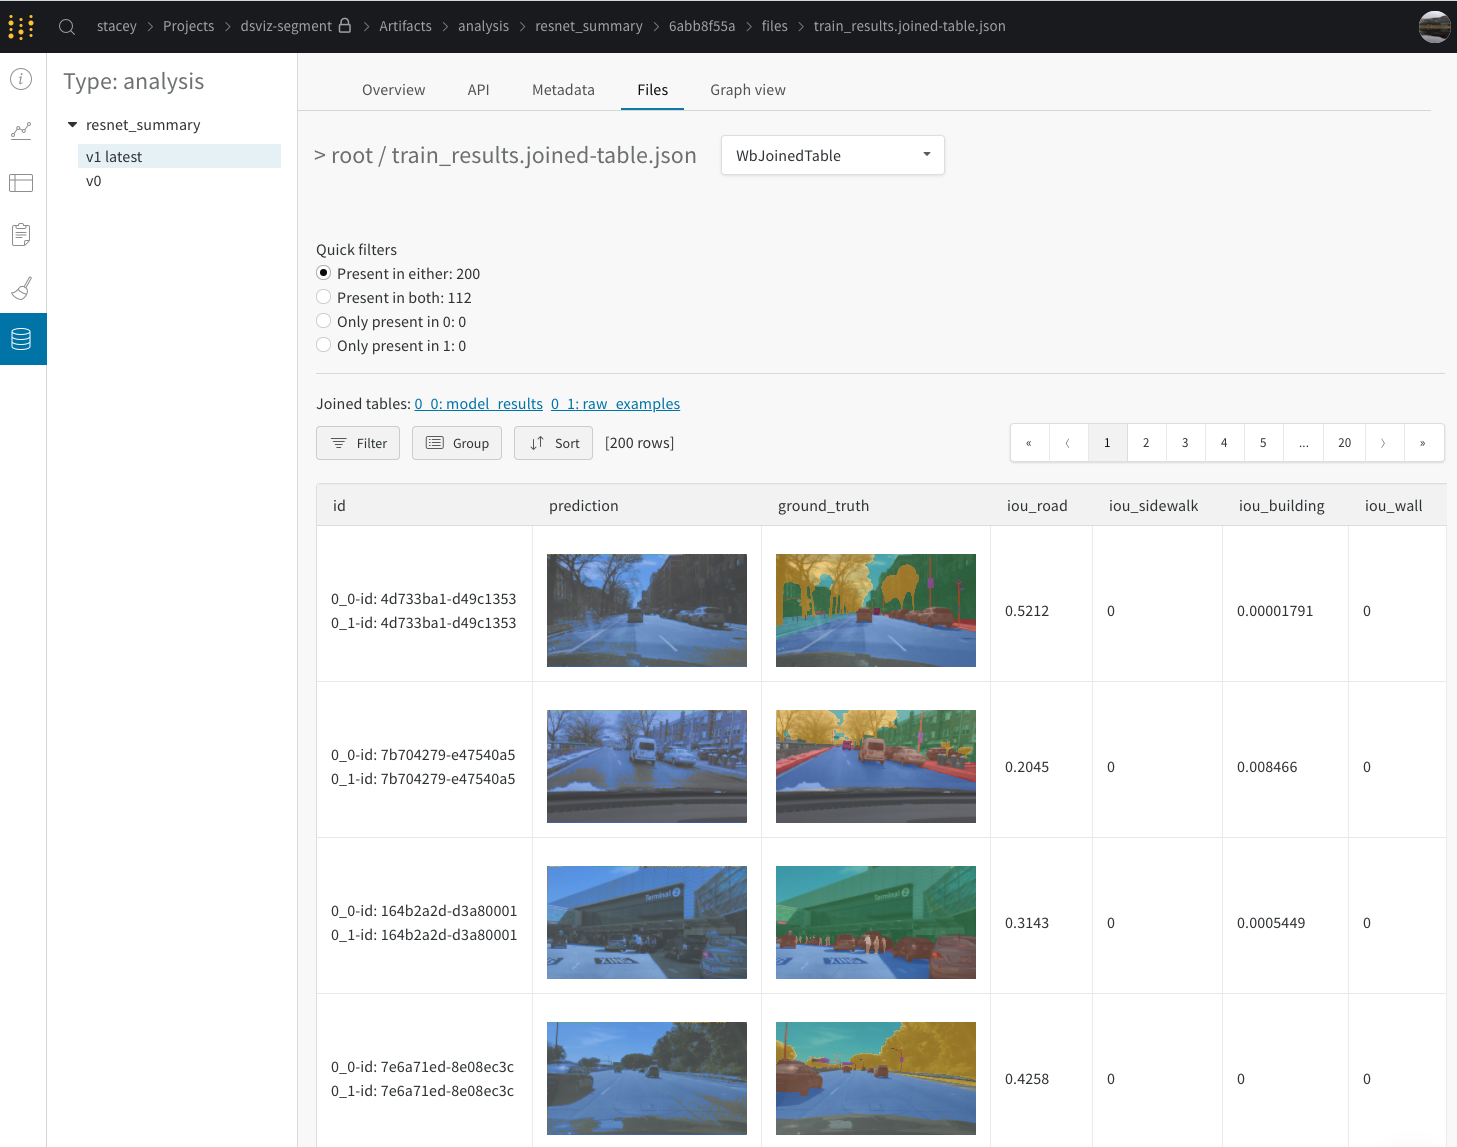Viewport: 1457px width, 1147px height.
Task: Jump to last page double-right arrow
Action: click(1423, 443)
